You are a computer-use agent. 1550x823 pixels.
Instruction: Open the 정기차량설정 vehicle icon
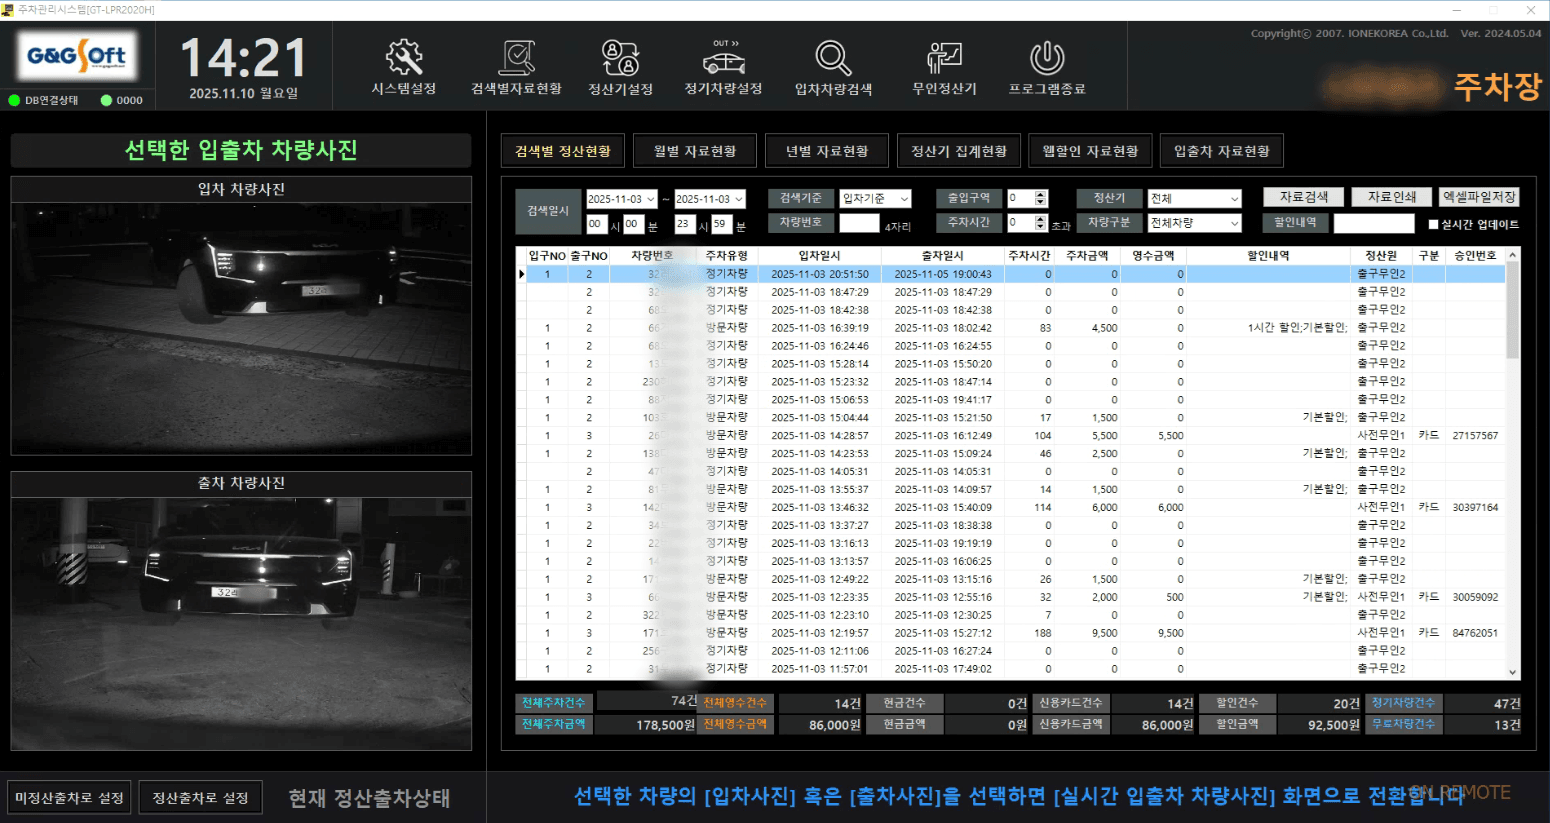click(722, 65)
